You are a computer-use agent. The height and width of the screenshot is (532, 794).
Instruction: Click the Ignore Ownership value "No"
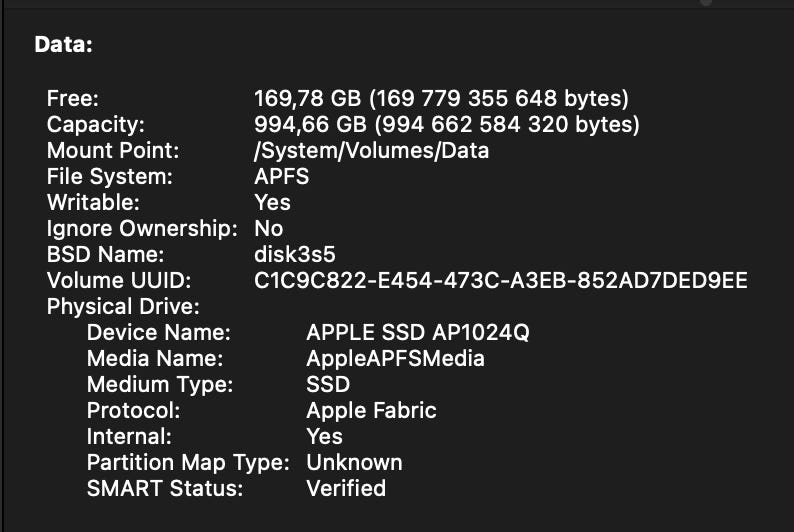click(268, 228)
